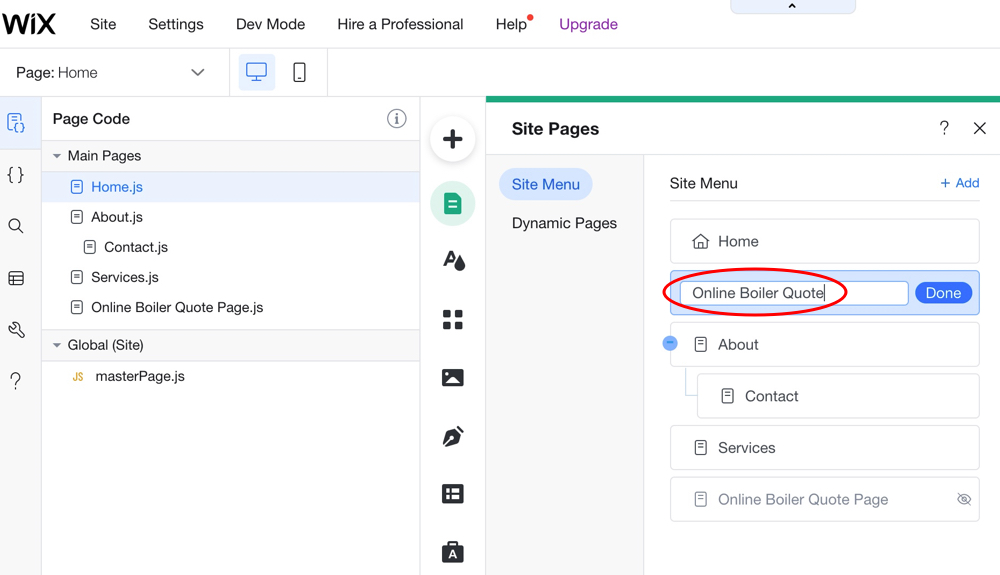The image size is (1000, 575).
Task: Open the pen nib Blog icon
Action: click(x=453, y=436)
